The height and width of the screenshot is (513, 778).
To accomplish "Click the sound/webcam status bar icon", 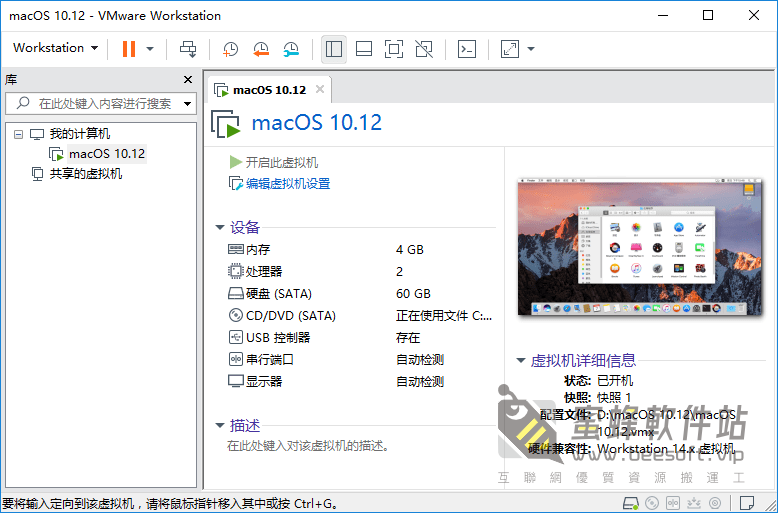I will [715, 503].
